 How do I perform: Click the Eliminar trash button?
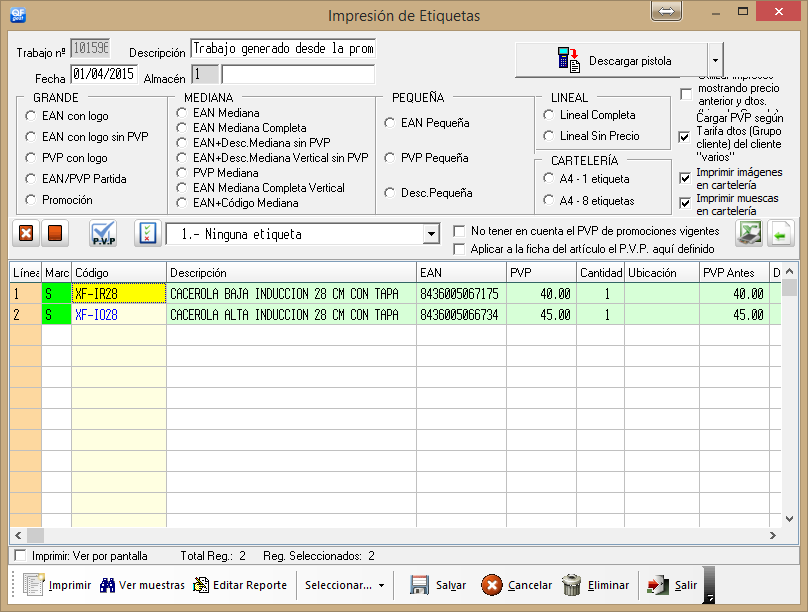[595, 585]
